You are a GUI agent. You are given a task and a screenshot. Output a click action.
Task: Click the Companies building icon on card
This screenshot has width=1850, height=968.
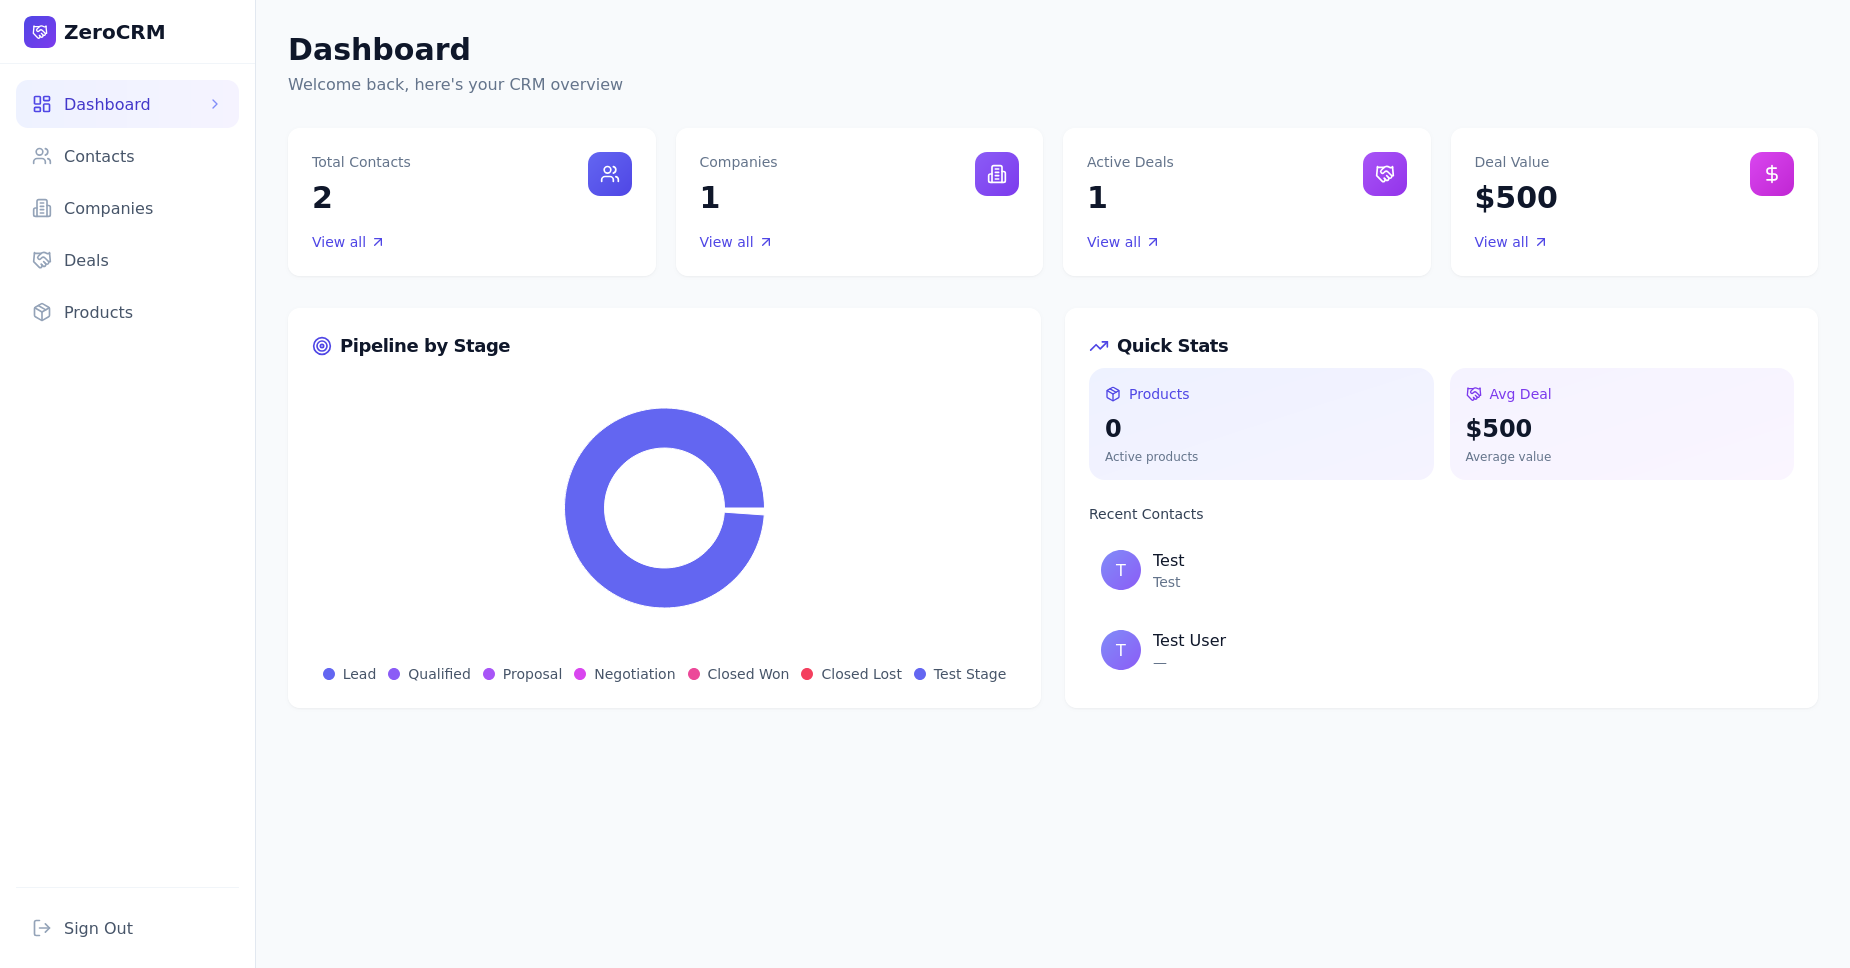996,174
